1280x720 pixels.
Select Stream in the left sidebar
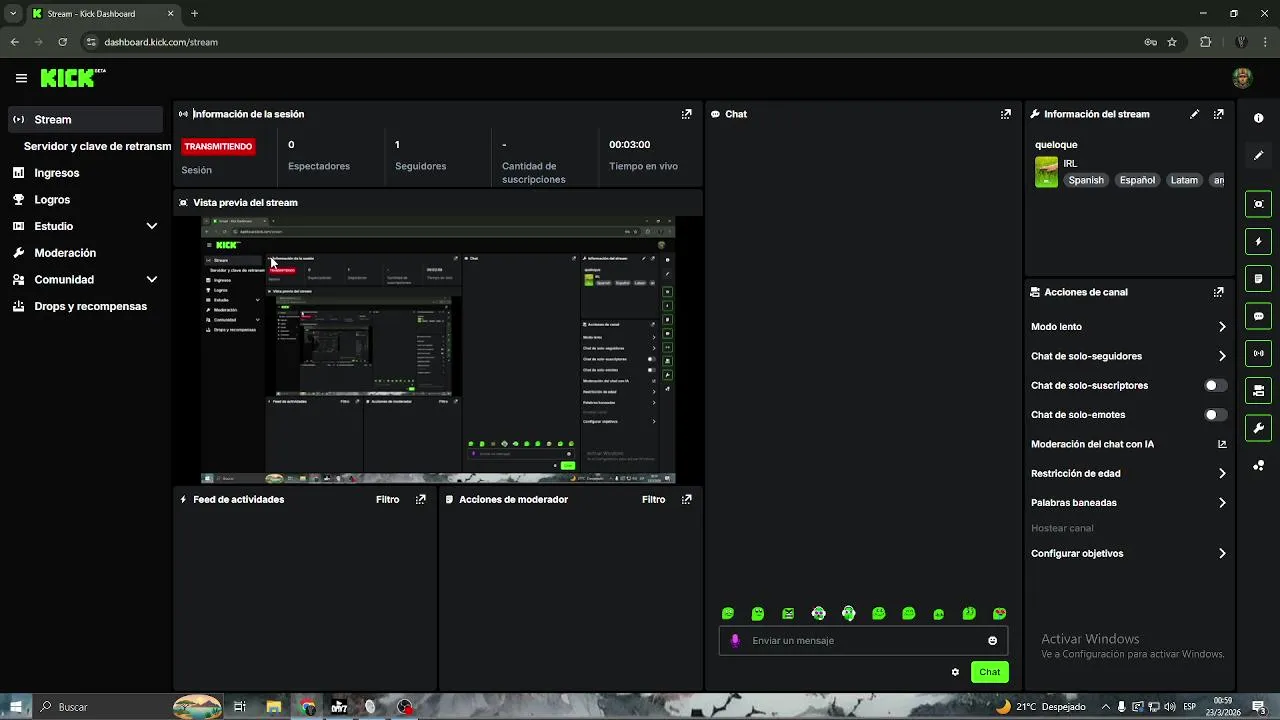85,119
